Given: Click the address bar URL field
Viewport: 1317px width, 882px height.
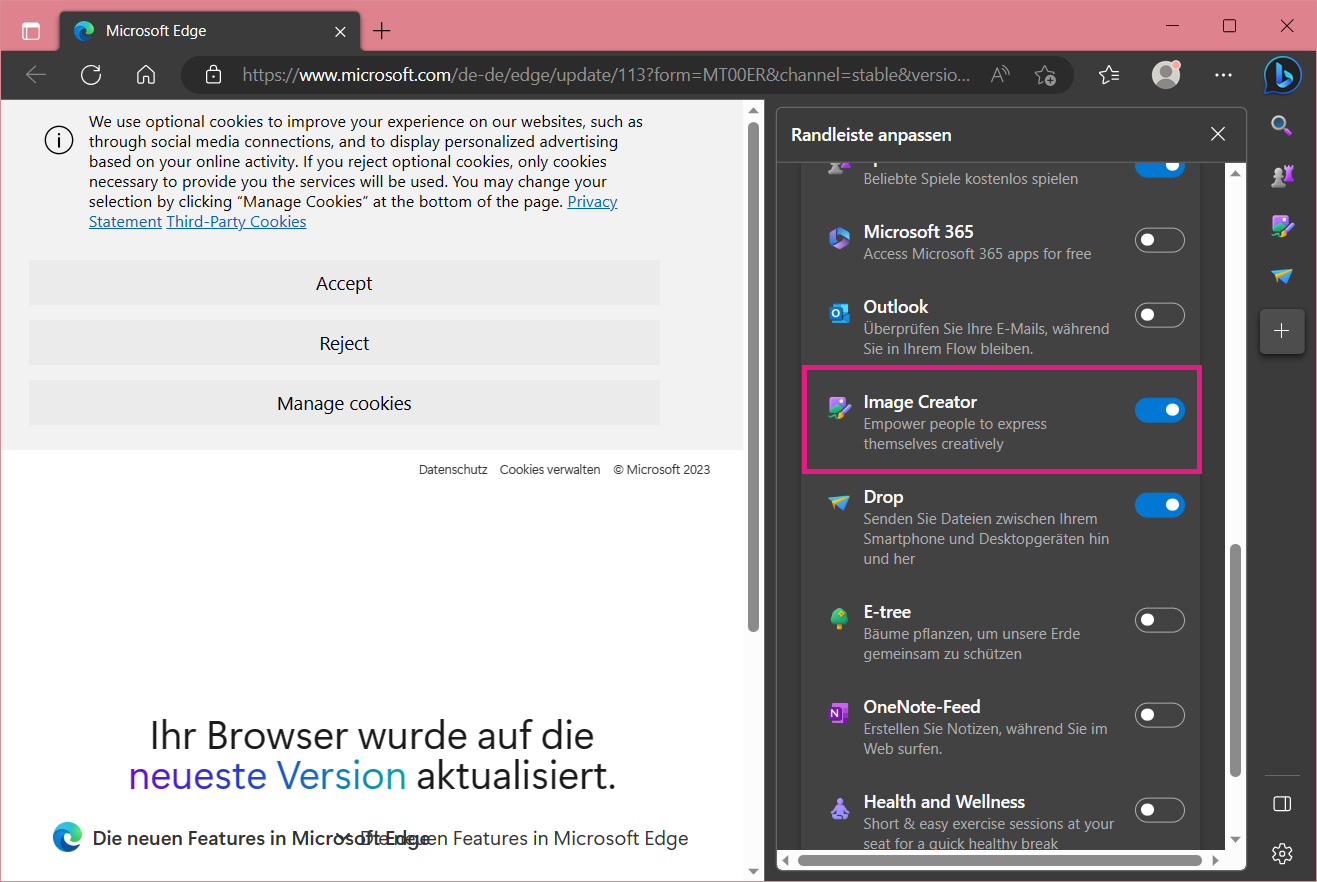Looking at the screenshot, I should (606, 75).
